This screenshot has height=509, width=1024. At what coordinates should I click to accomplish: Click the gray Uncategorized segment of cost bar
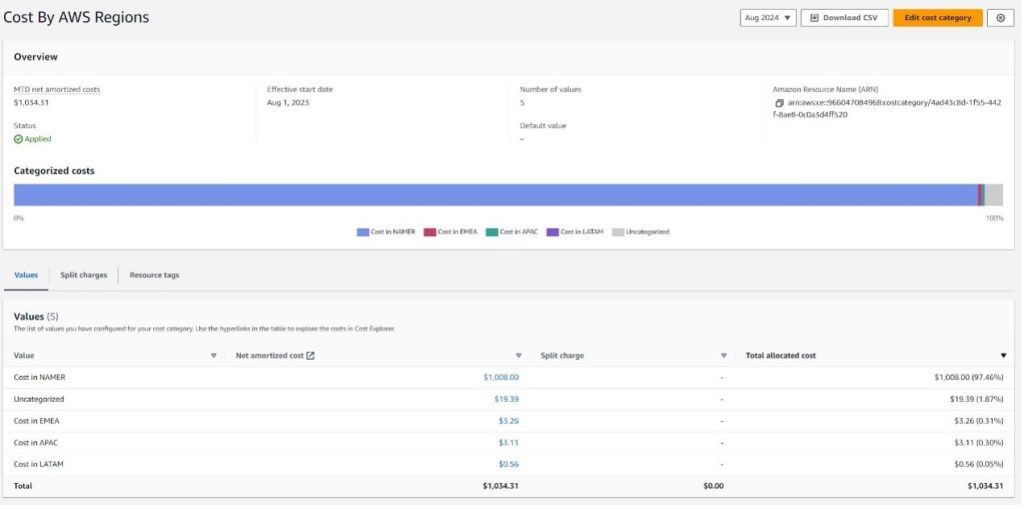pyautogui.click(x=994, y=195)
